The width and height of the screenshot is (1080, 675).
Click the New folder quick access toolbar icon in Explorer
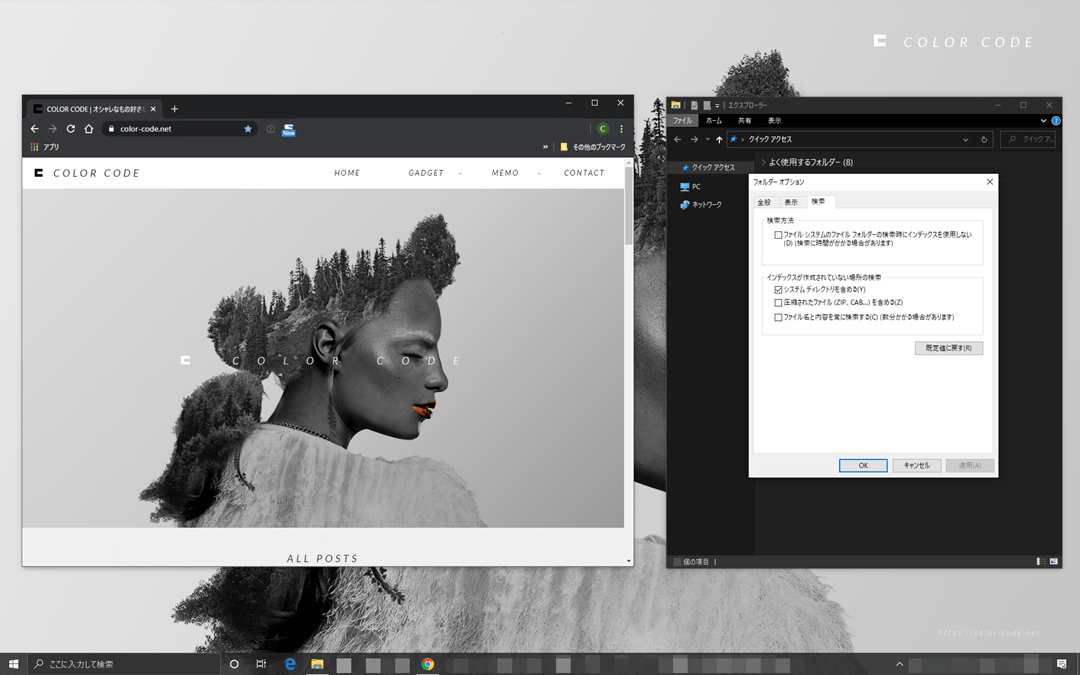[707, 105]
